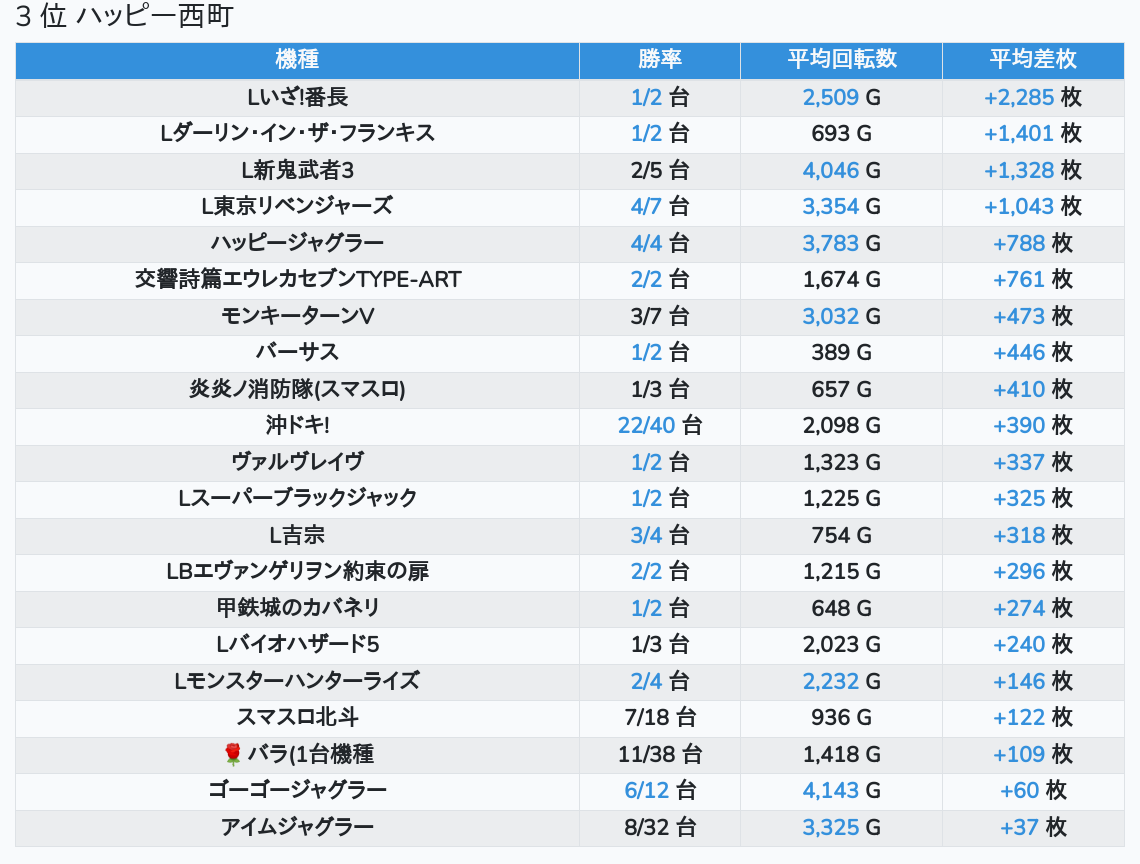
Task: Click the Lいざ!番長 machine name
Action: pyautogui.click(x=297, y=97)
